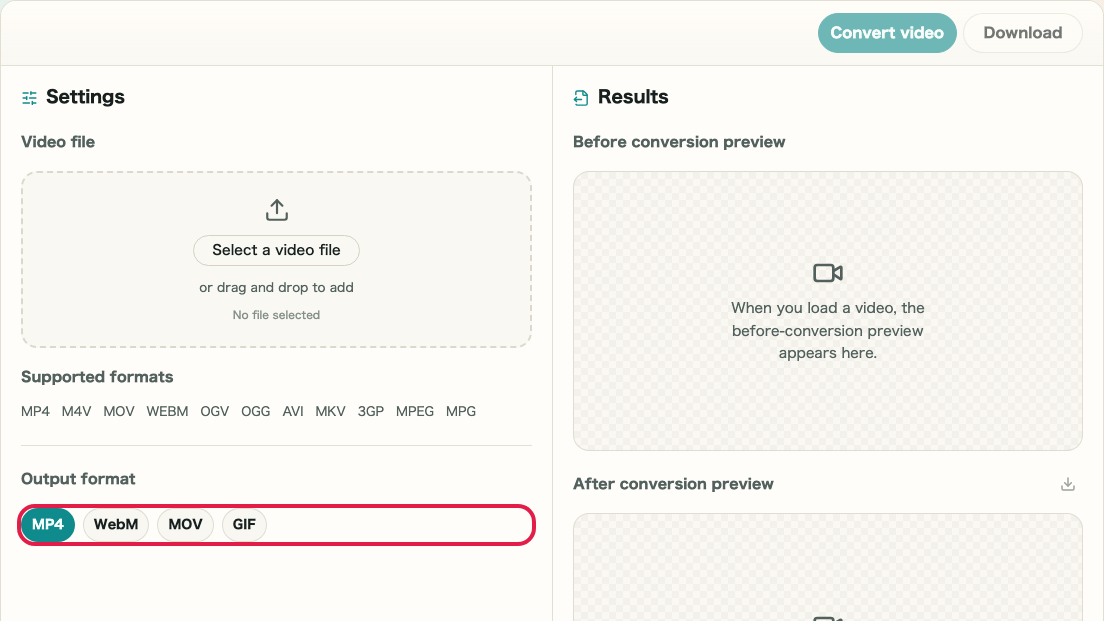Click the Results document icon
This screenshot has width=1104, height=621.
(x=581, y=98)
